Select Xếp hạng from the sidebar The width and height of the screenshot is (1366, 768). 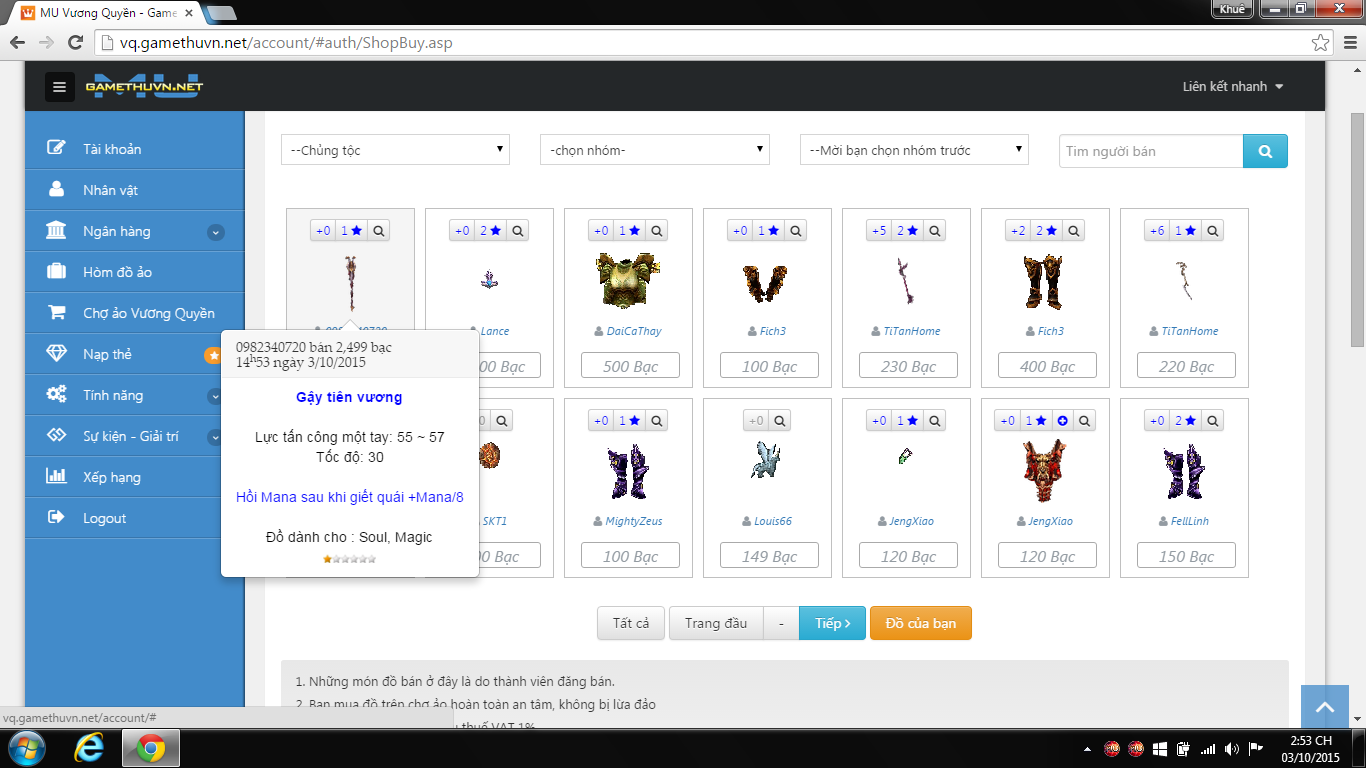(x=111, y=477)
